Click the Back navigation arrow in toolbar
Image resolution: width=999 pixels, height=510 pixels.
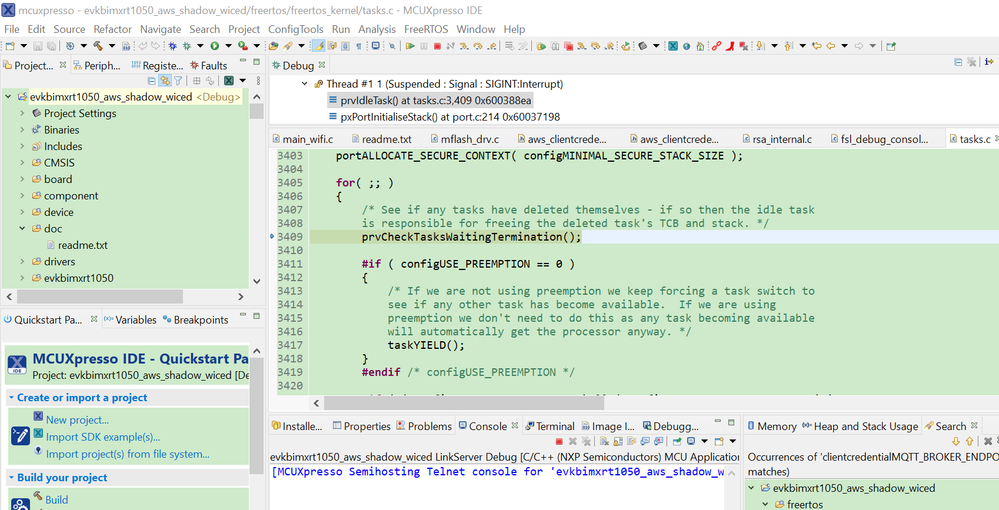click(x=831, y=46)
